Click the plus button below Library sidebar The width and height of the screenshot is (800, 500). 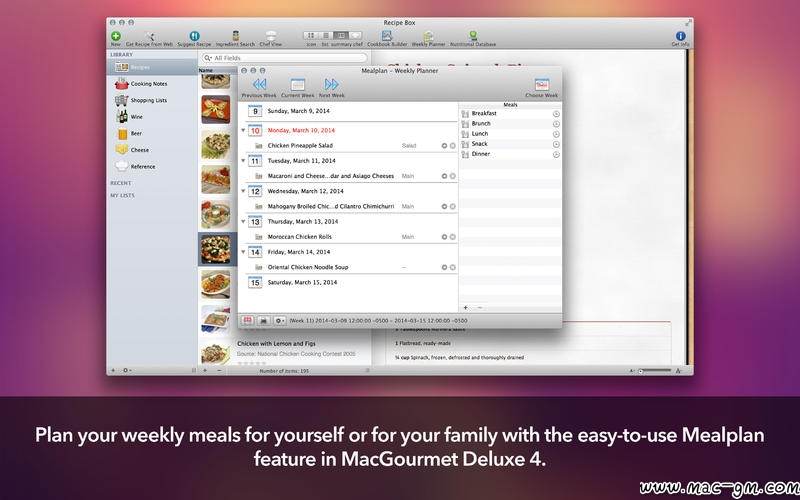point(113,370)
